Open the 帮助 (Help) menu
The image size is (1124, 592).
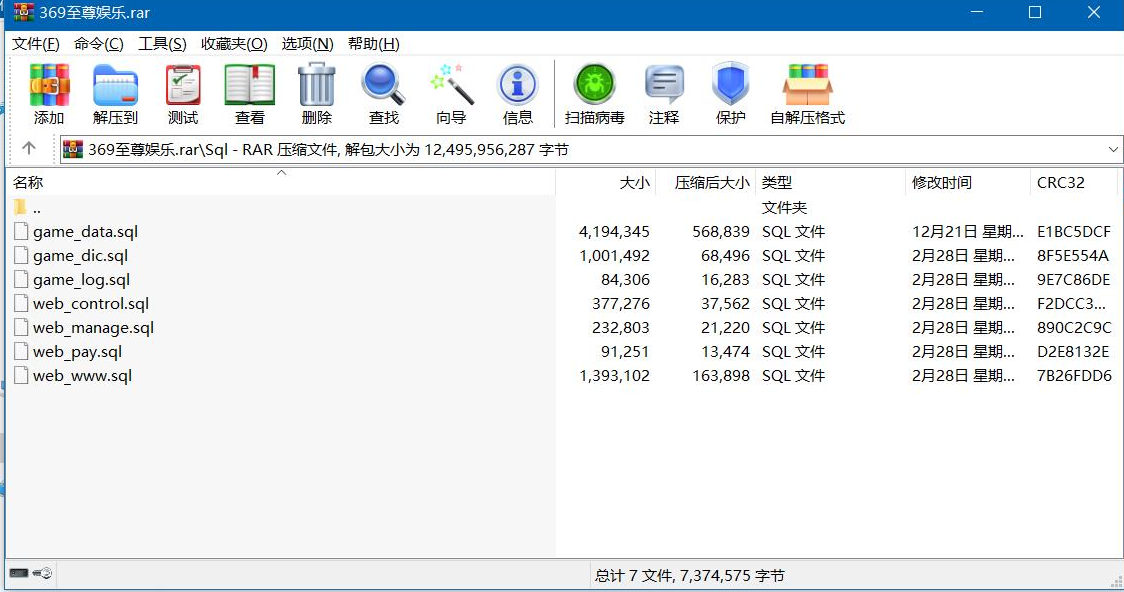point(371,44)
